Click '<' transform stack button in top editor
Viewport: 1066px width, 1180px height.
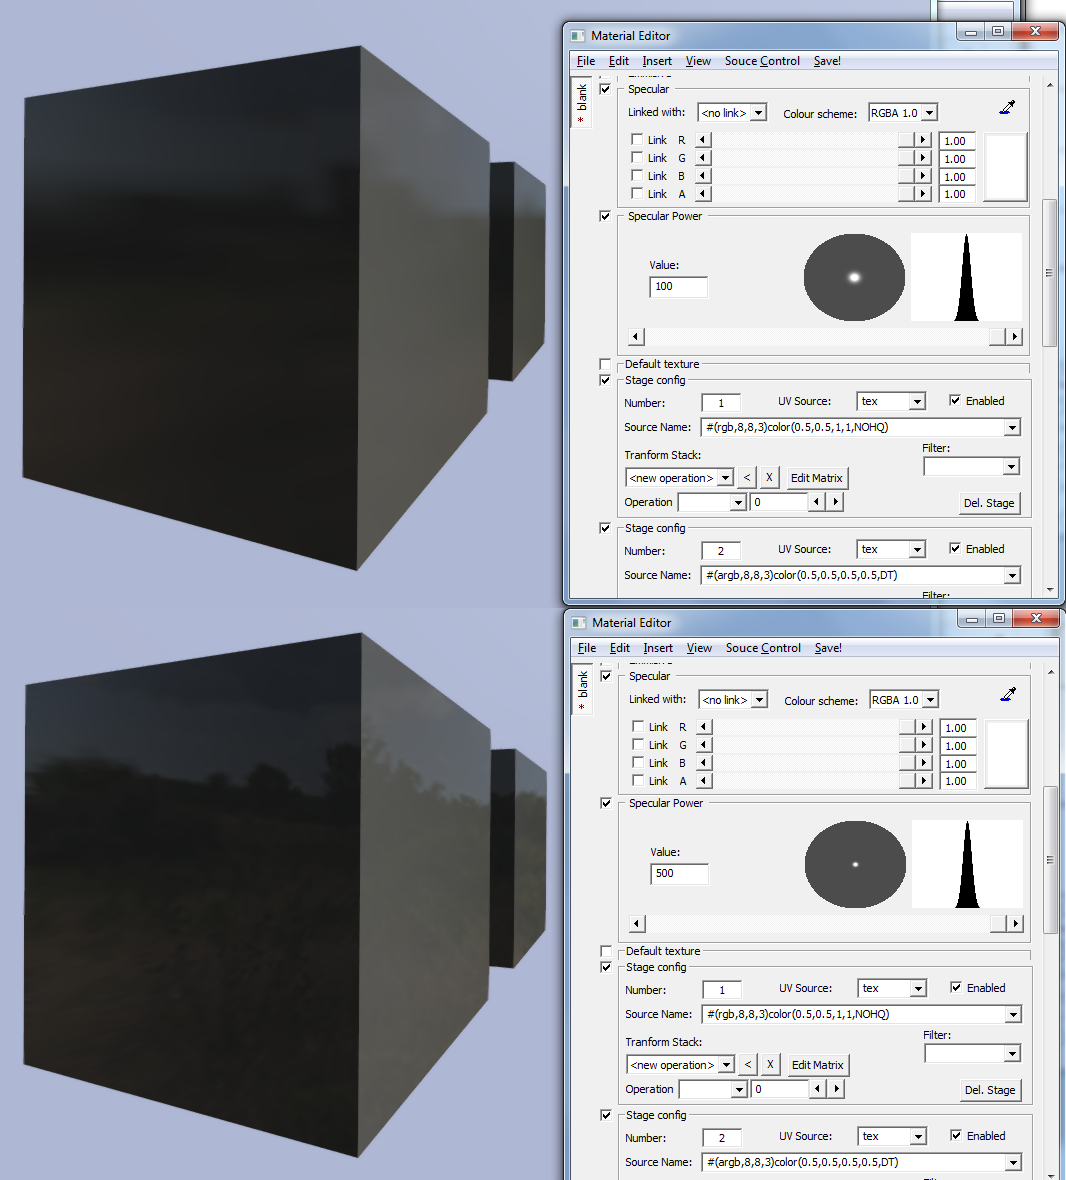[746, 478]
